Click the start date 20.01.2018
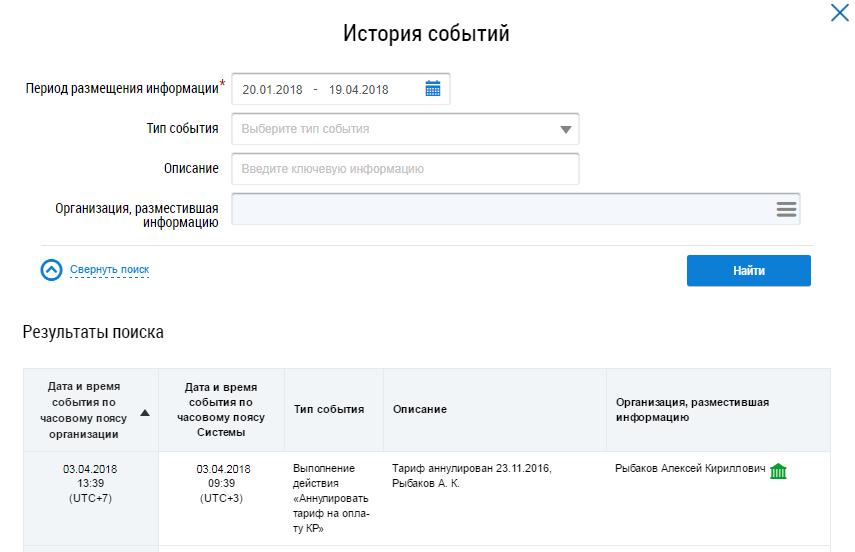This screenshot has height=552, width=855. 270,89
